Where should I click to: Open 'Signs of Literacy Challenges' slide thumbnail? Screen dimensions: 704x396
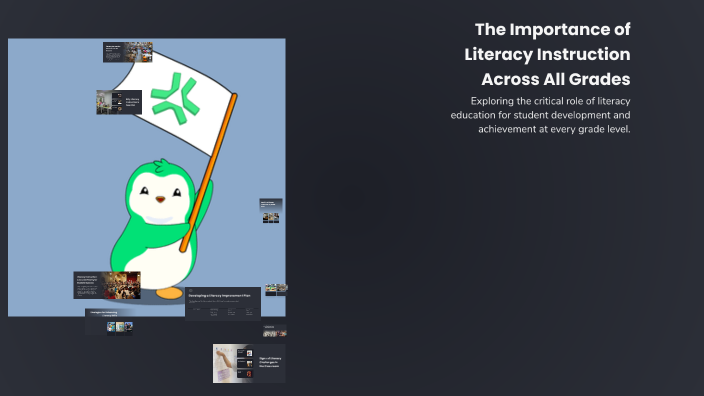(x=249, y=364)
